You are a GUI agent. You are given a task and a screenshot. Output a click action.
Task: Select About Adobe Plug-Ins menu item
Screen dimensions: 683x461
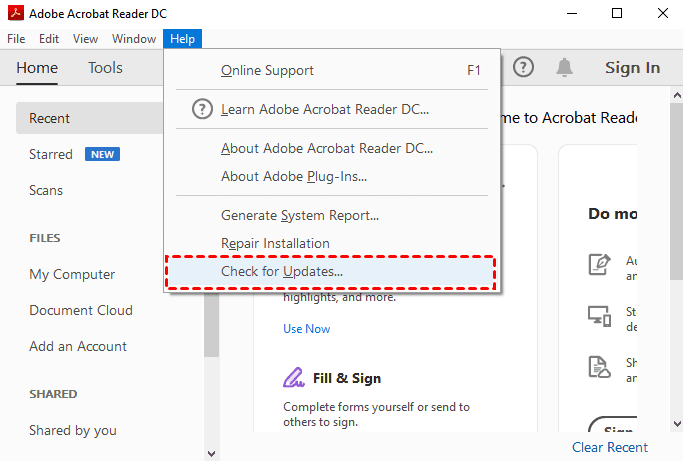(x=294, y=177)
